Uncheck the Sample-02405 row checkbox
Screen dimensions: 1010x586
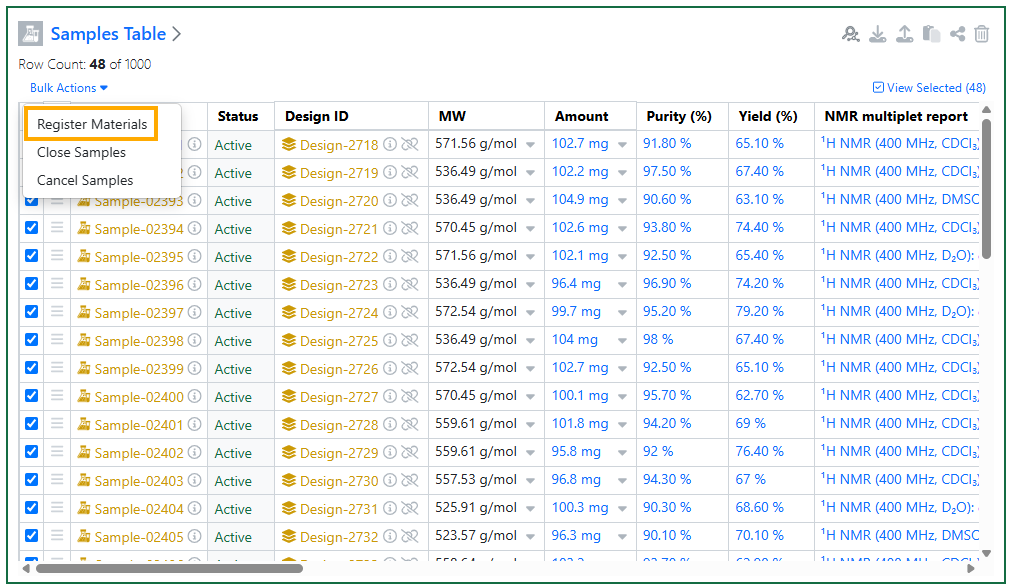pyautogui.click(x=32, y=536)
